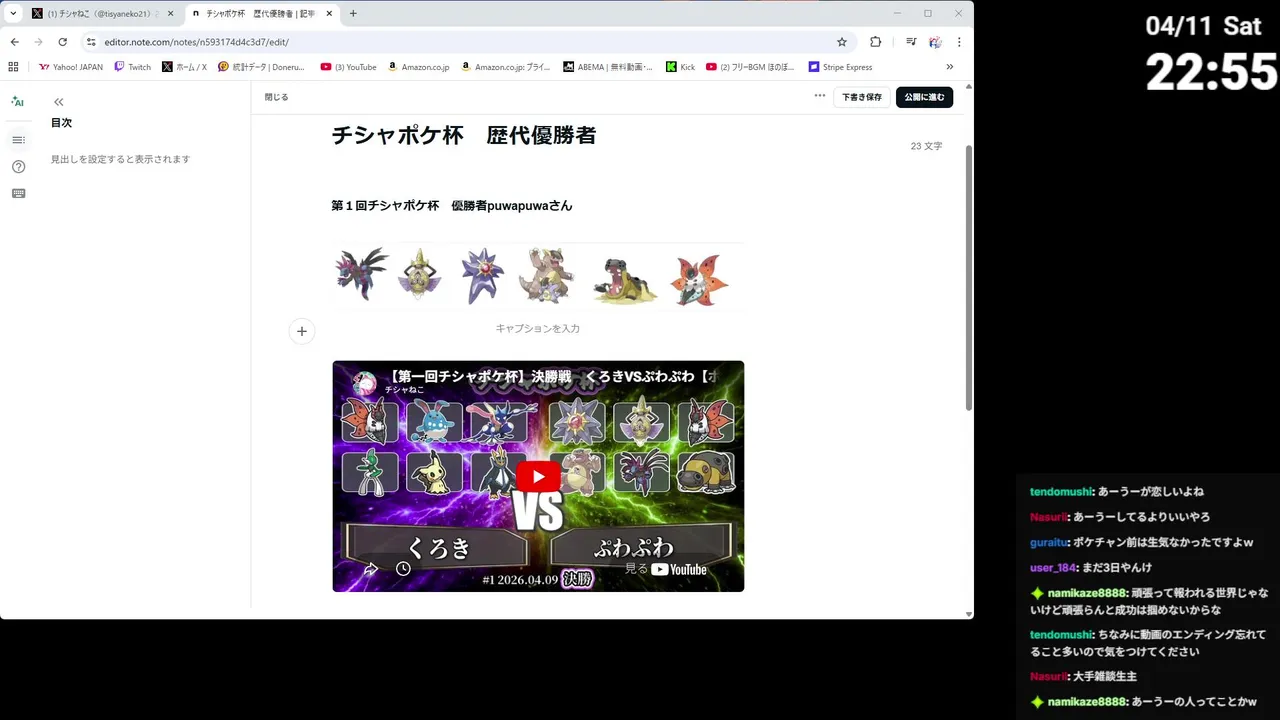Select the six-Pokémon team image
Image resolution: width=1280 pixels, height=720 pixels.
tap(538, 276)
